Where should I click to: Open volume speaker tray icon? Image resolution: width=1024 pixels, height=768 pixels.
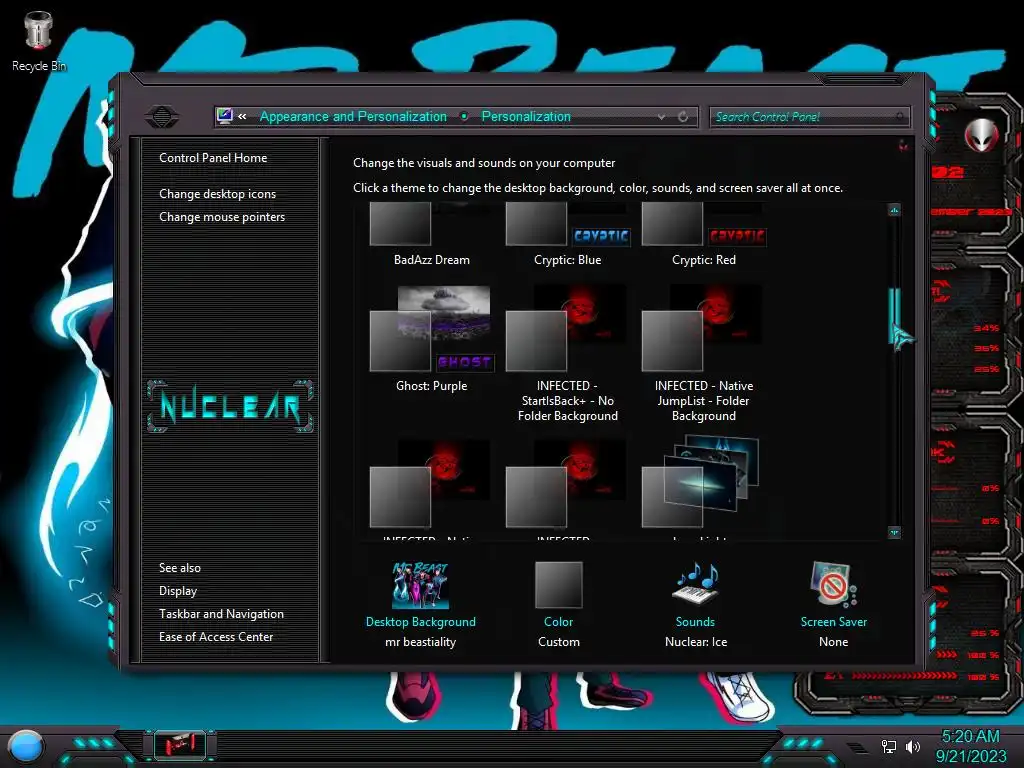click(x=913, y=746)
